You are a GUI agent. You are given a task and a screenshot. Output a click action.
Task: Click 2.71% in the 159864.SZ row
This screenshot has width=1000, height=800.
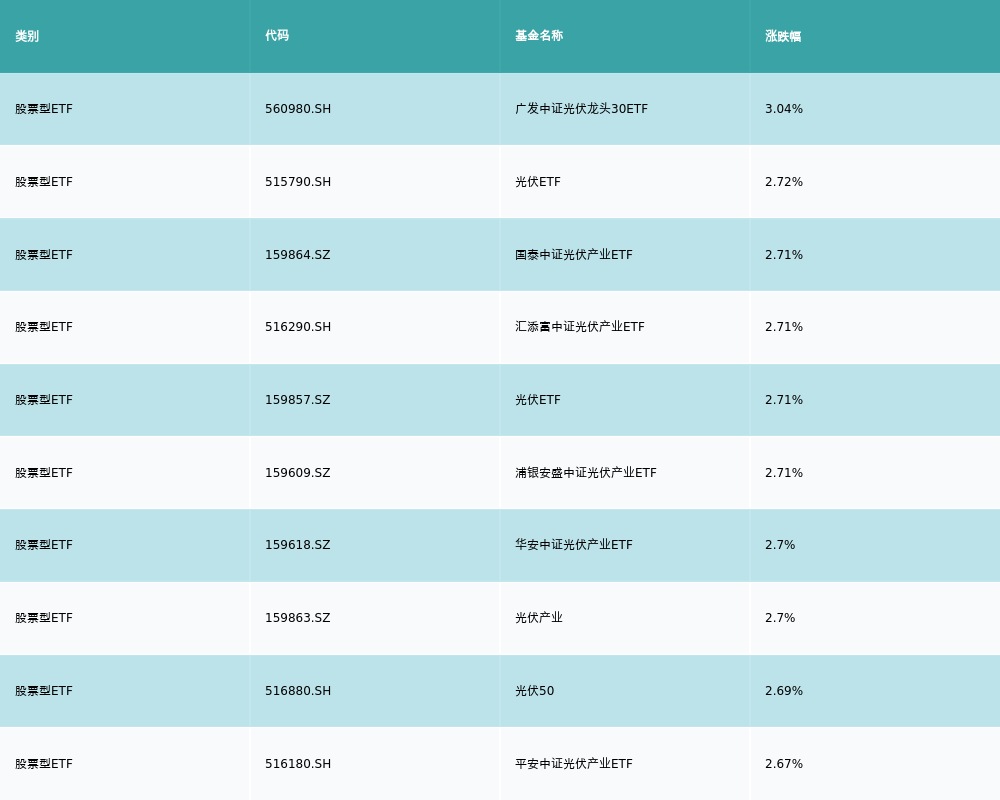click(x=784, y=255)
